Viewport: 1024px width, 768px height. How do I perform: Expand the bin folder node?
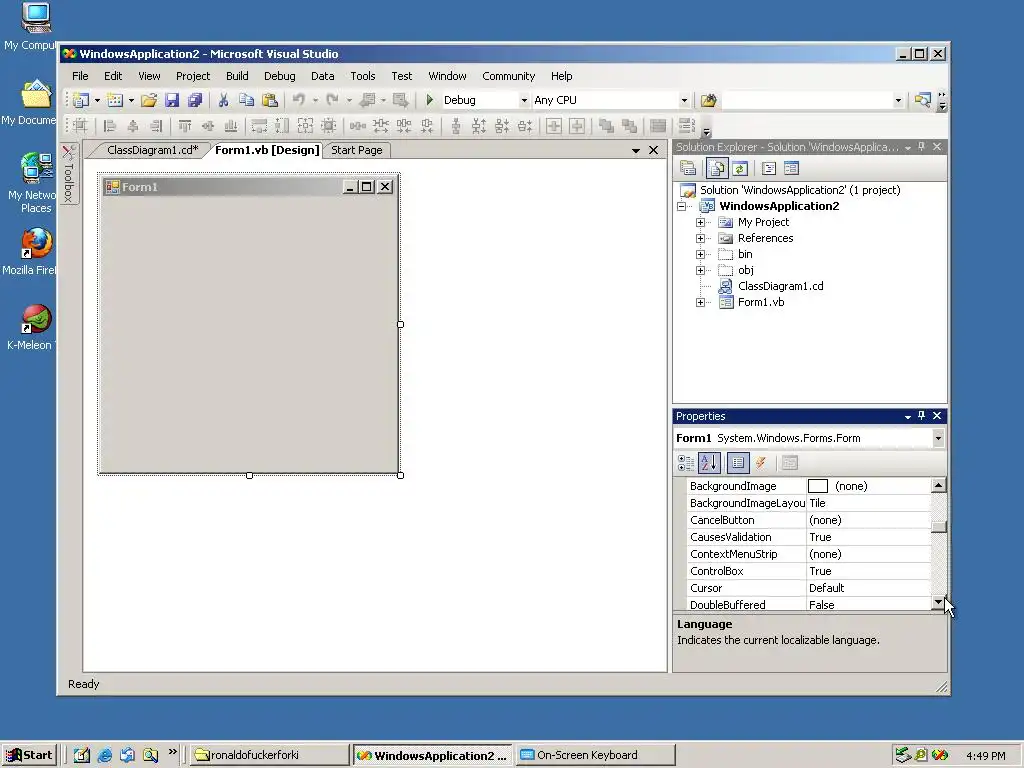coord(700,254)
